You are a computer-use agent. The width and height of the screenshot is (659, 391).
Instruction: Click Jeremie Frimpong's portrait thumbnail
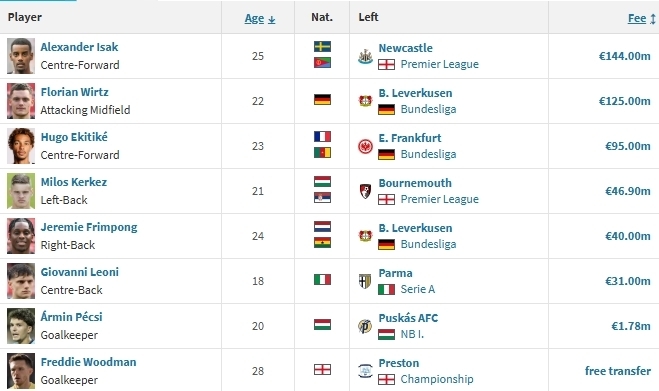21,236
